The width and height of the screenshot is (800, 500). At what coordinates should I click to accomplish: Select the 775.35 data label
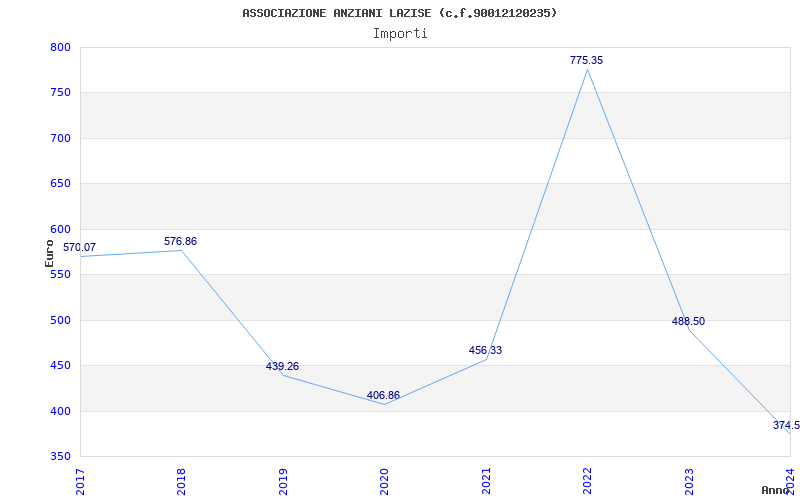[x=586, y=60]
